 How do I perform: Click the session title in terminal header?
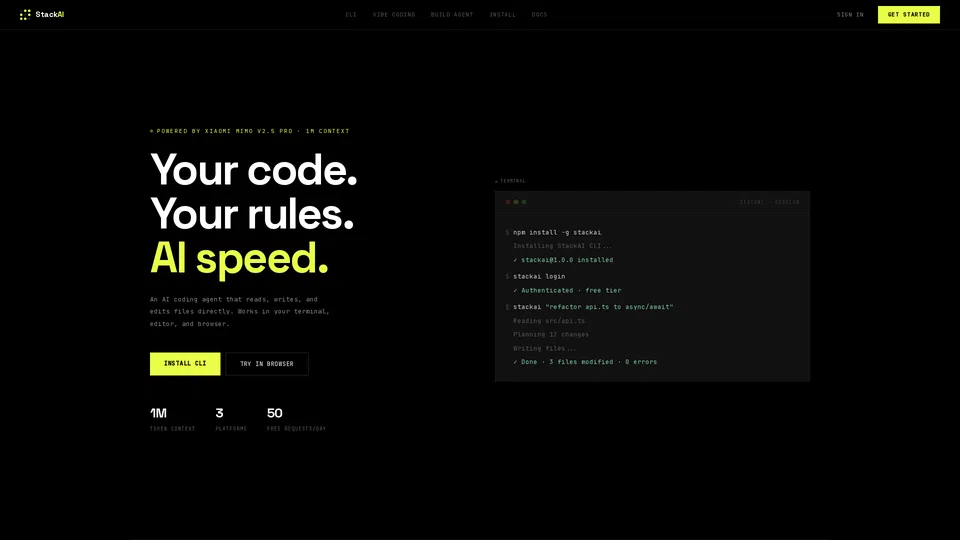click(x=770, y=202)
